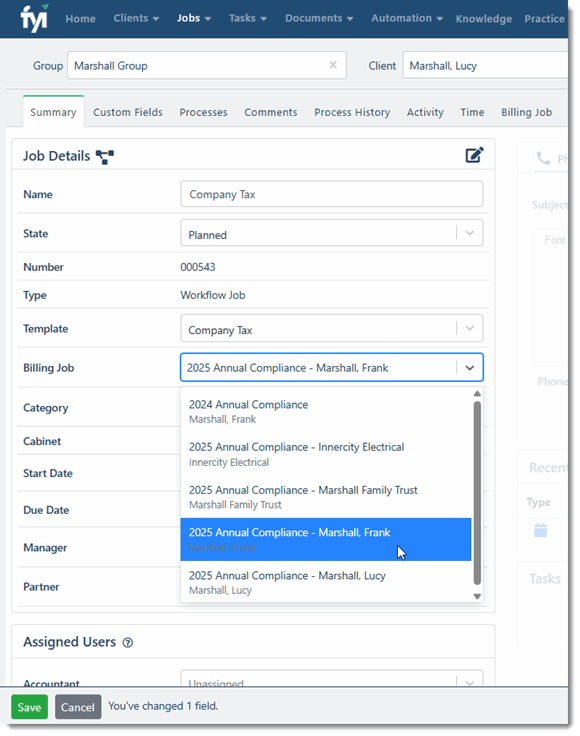Click the Cabinet field label
The image size is (580, 736).
click(42, 441)
